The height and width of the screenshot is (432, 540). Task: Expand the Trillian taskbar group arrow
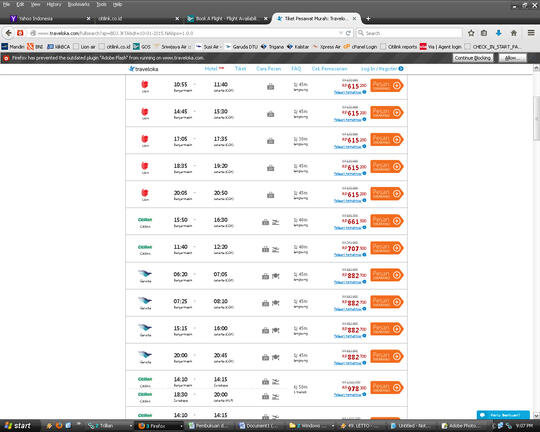131,426
